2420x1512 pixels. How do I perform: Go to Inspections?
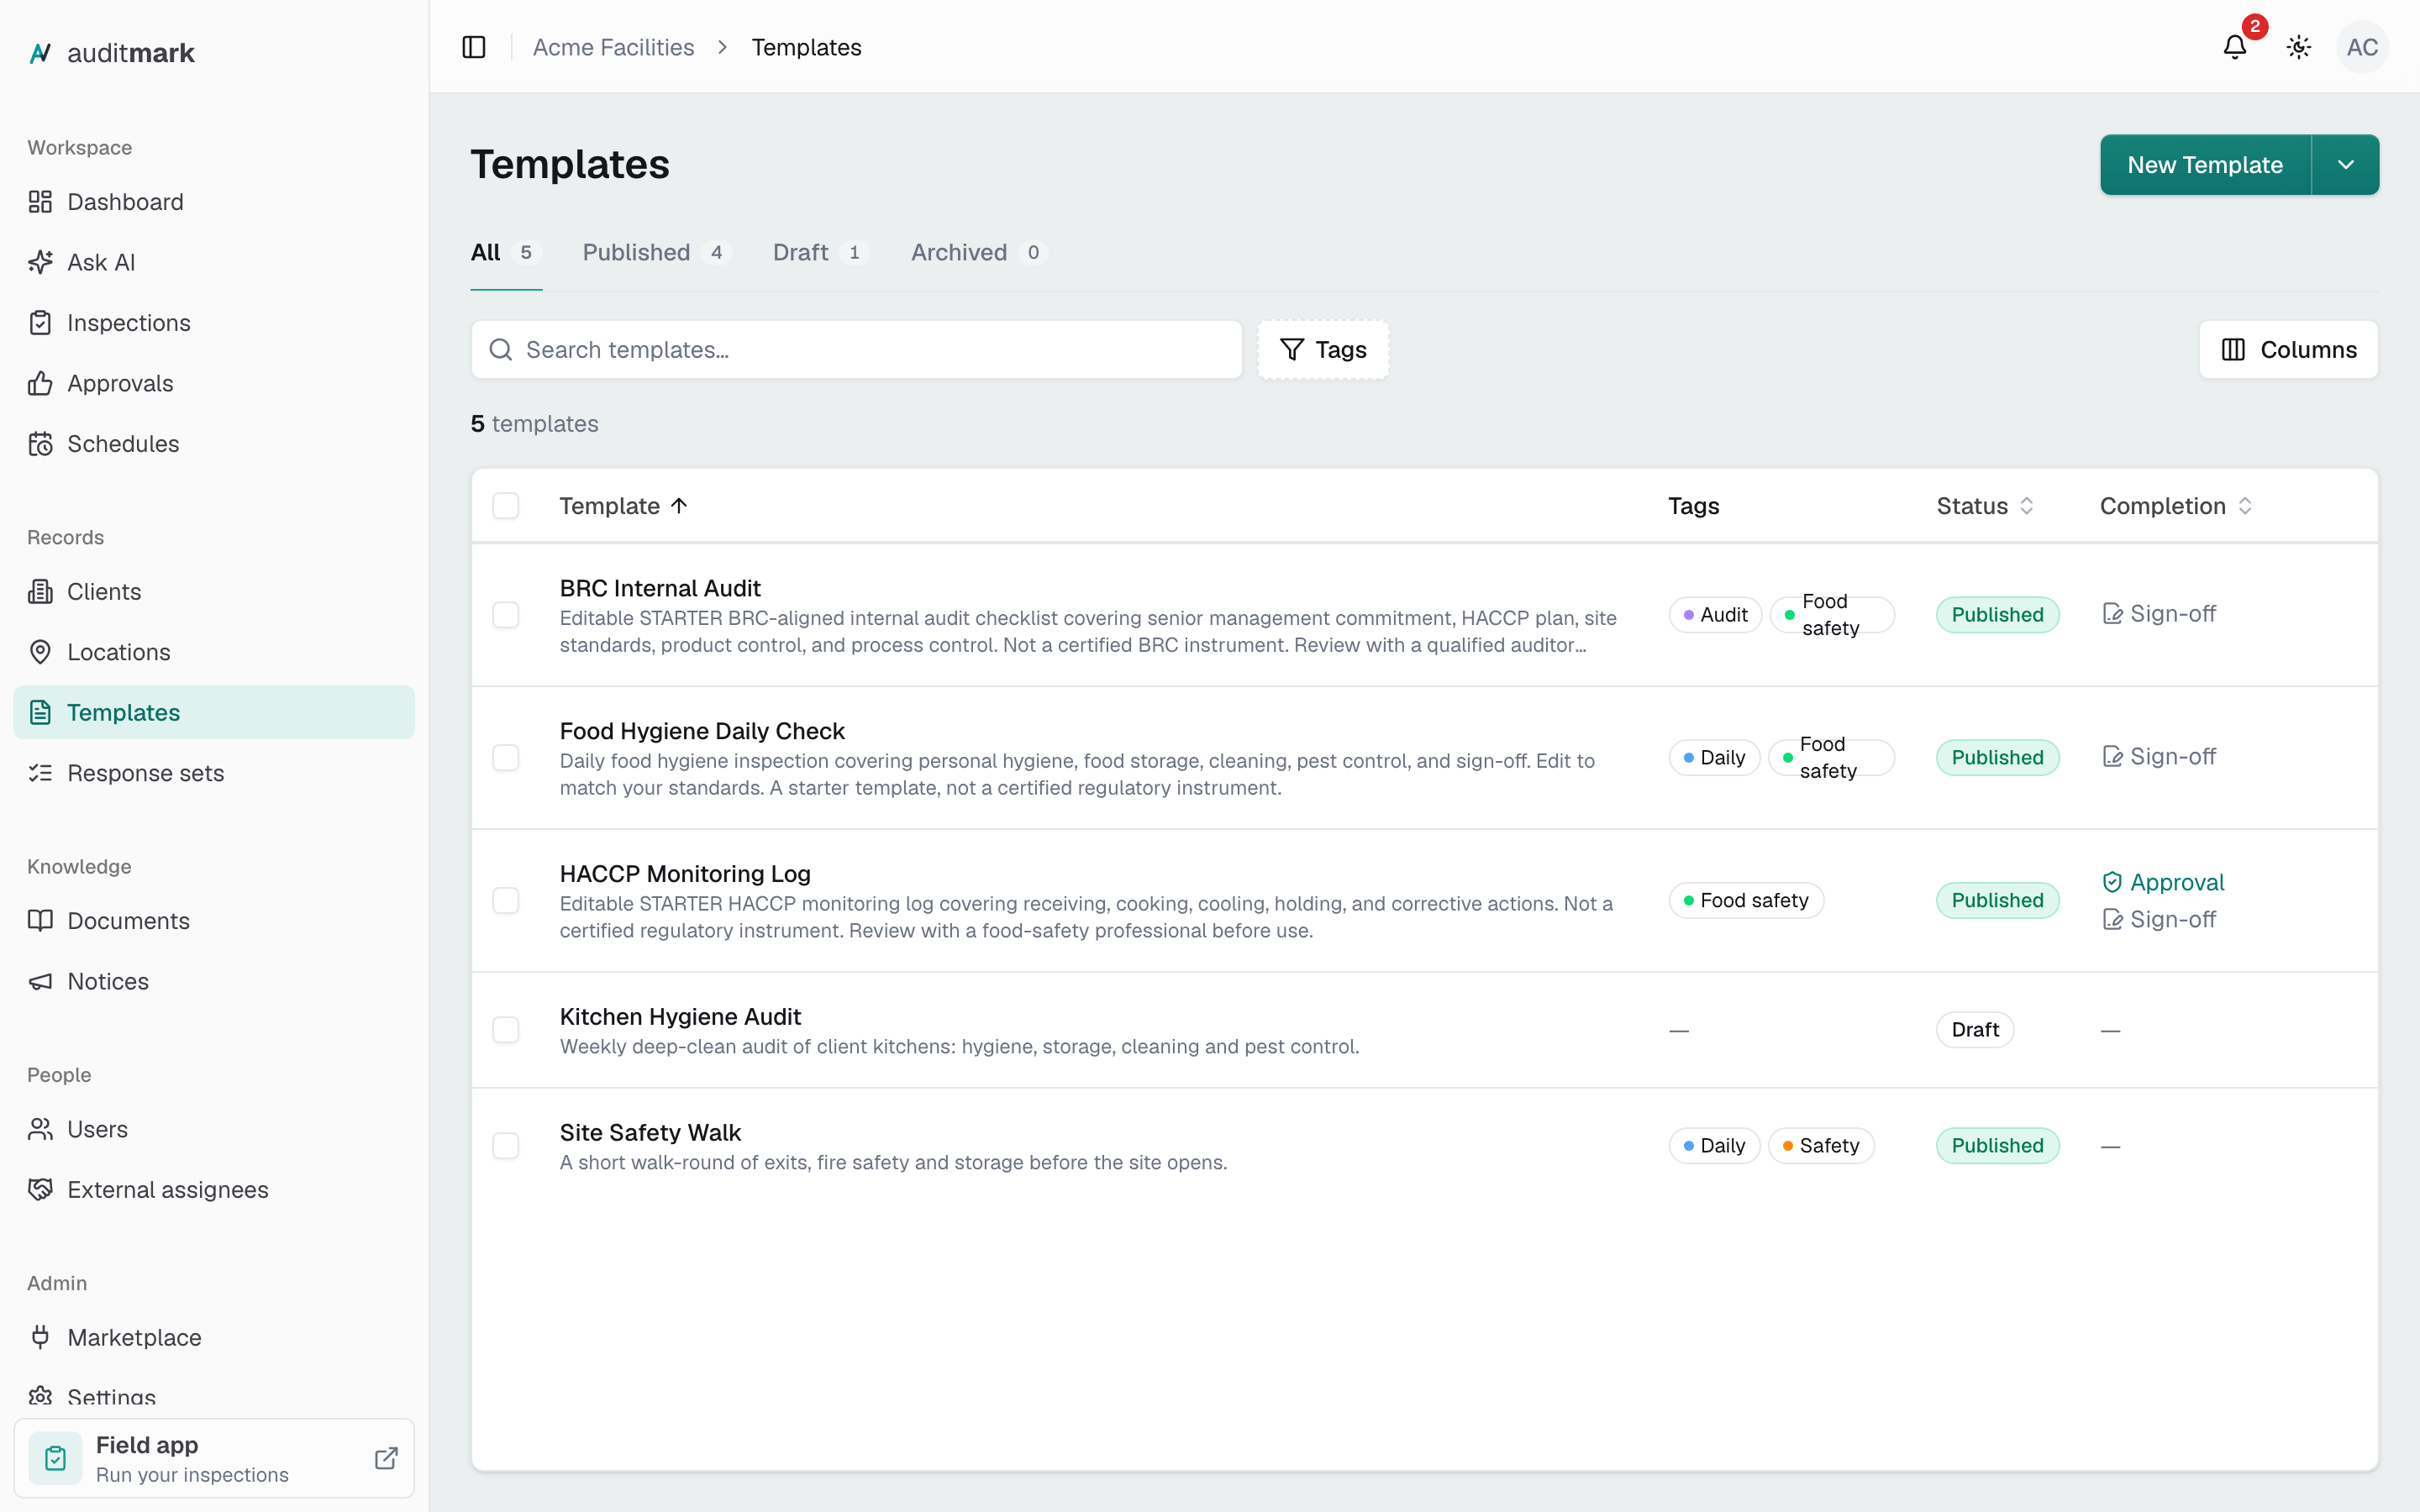point(214,323)
